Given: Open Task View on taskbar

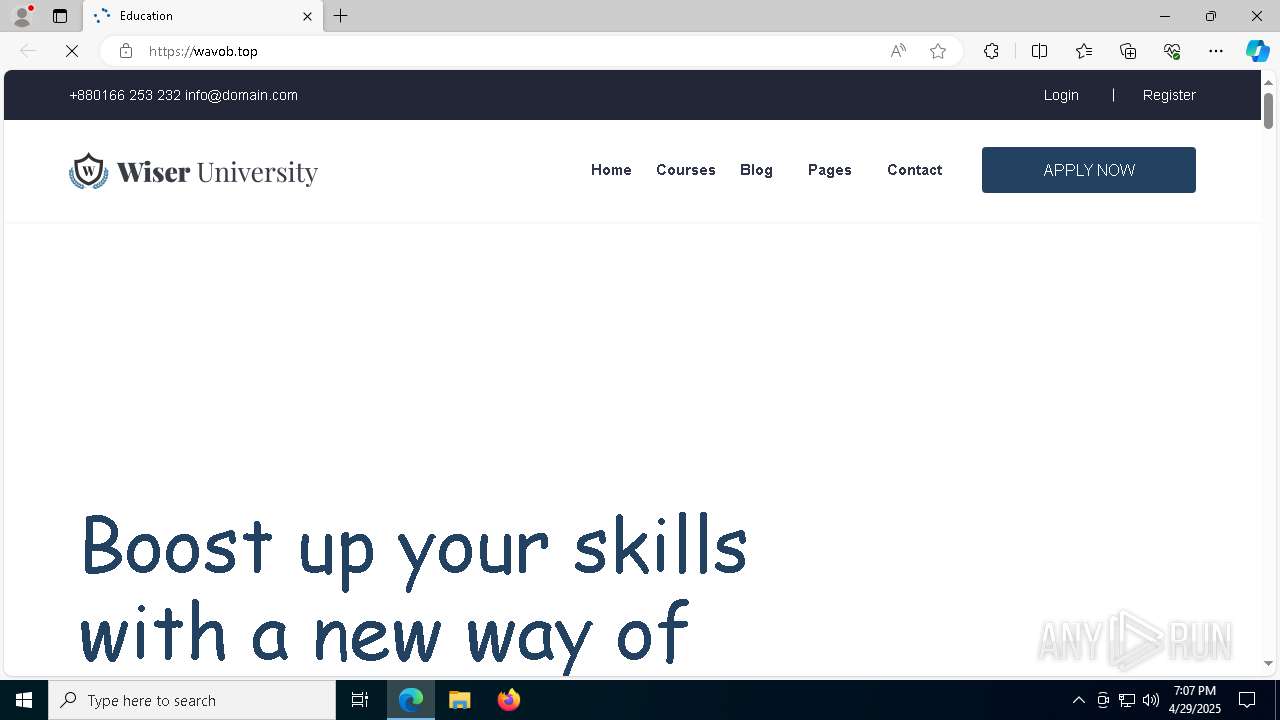Looking at the screenshot, I should (360, 700).
